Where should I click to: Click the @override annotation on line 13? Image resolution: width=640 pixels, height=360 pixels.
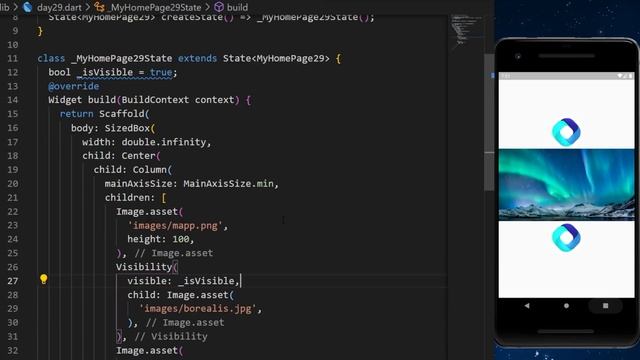pyautogui.click(x=73, y=86)
